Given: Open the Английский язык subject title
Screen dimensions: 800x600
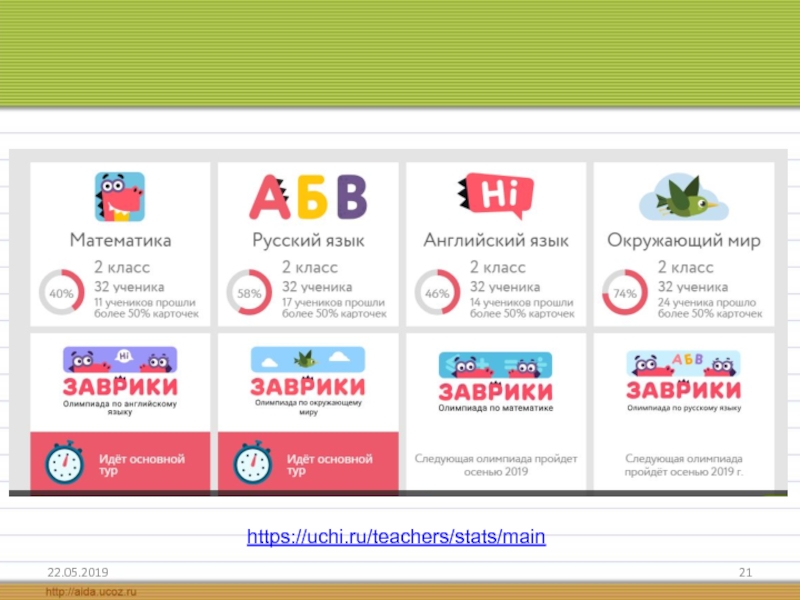Looking at the screenshot, I should click(x=496, y=240).
